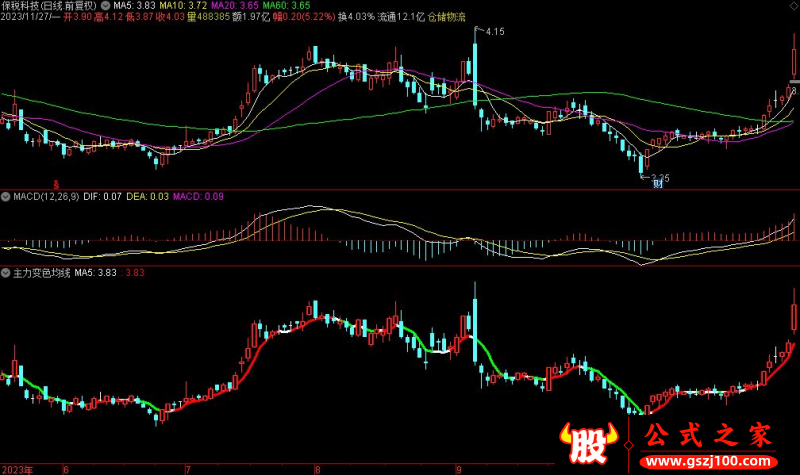Click the 主力变色均线 indicator name
The width and height of the screenshot is (800, 475).
[x=41, y=273]
